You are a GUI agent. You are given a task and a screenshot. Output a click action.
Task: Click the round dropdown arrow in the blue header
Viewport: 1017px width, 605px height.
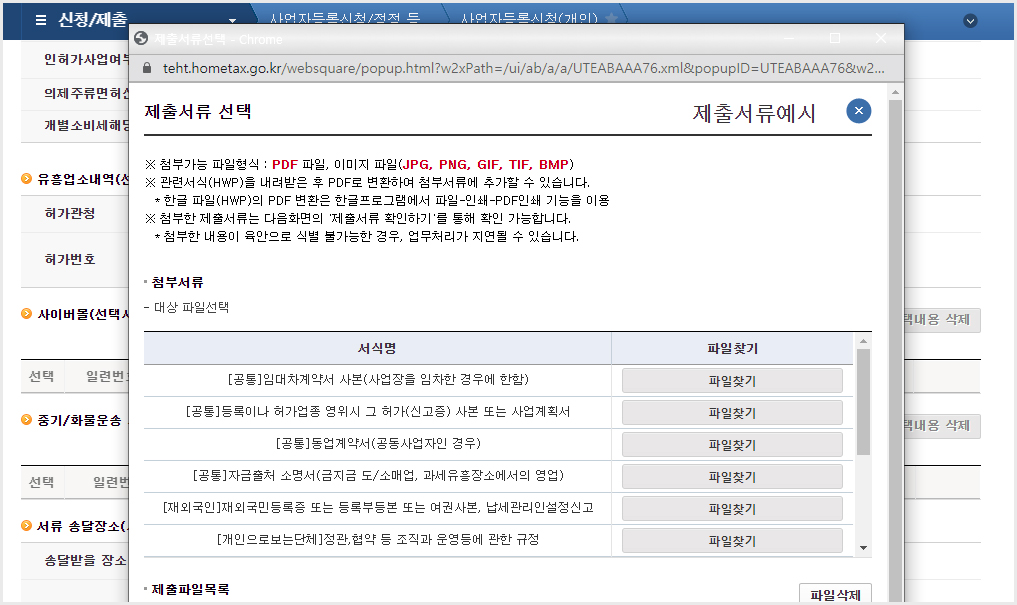click(970, 21)
